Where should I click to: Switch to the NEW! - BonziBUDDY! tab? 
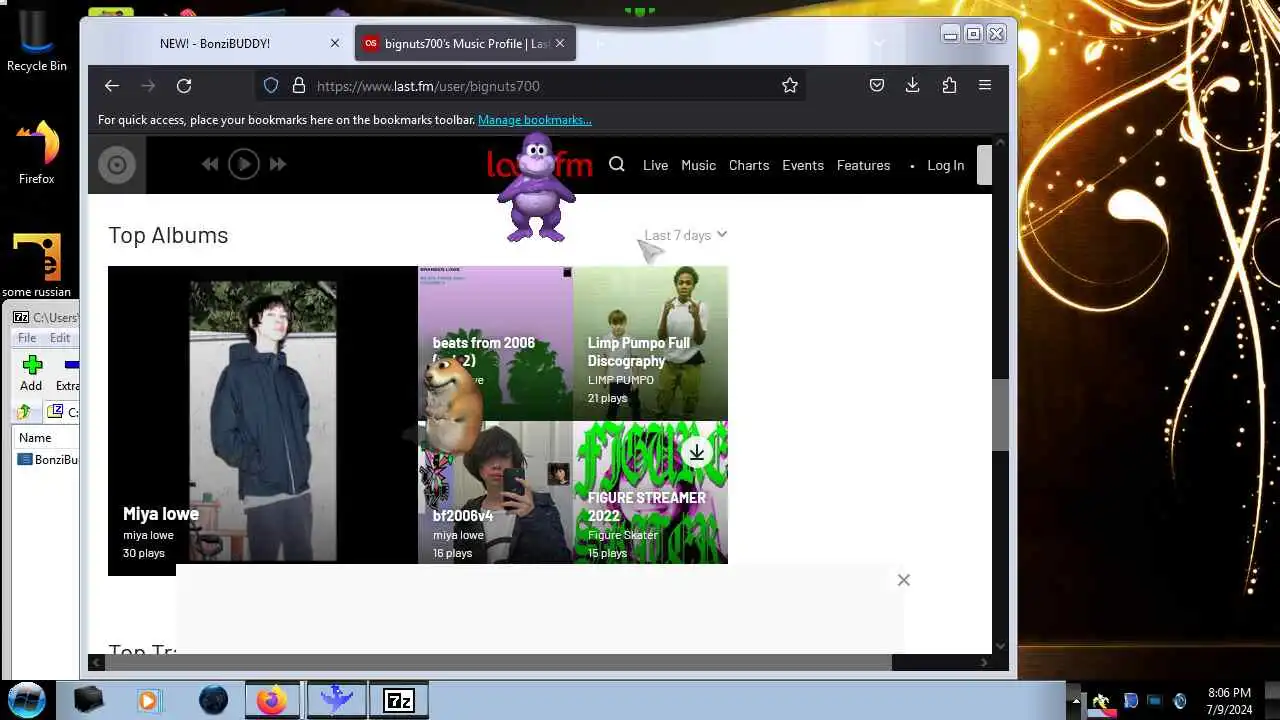(215, 44)
